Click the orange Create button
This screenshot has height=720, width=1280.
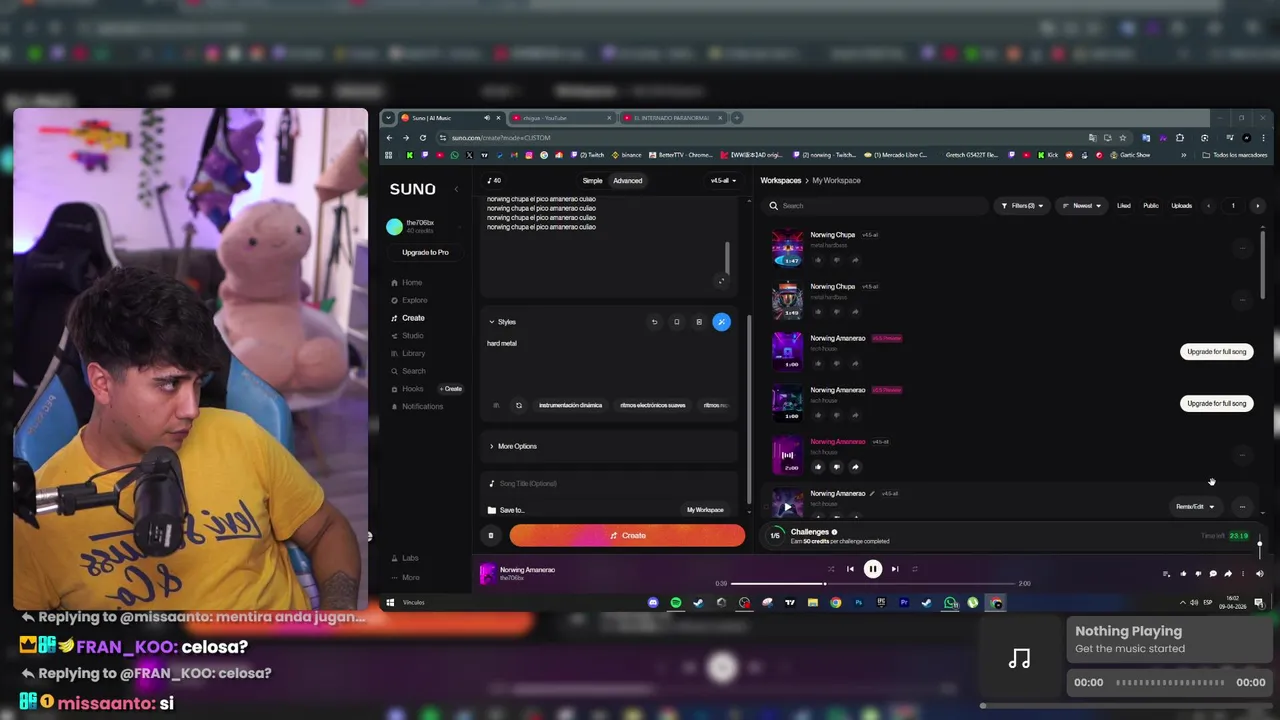(x=627, y=536)
